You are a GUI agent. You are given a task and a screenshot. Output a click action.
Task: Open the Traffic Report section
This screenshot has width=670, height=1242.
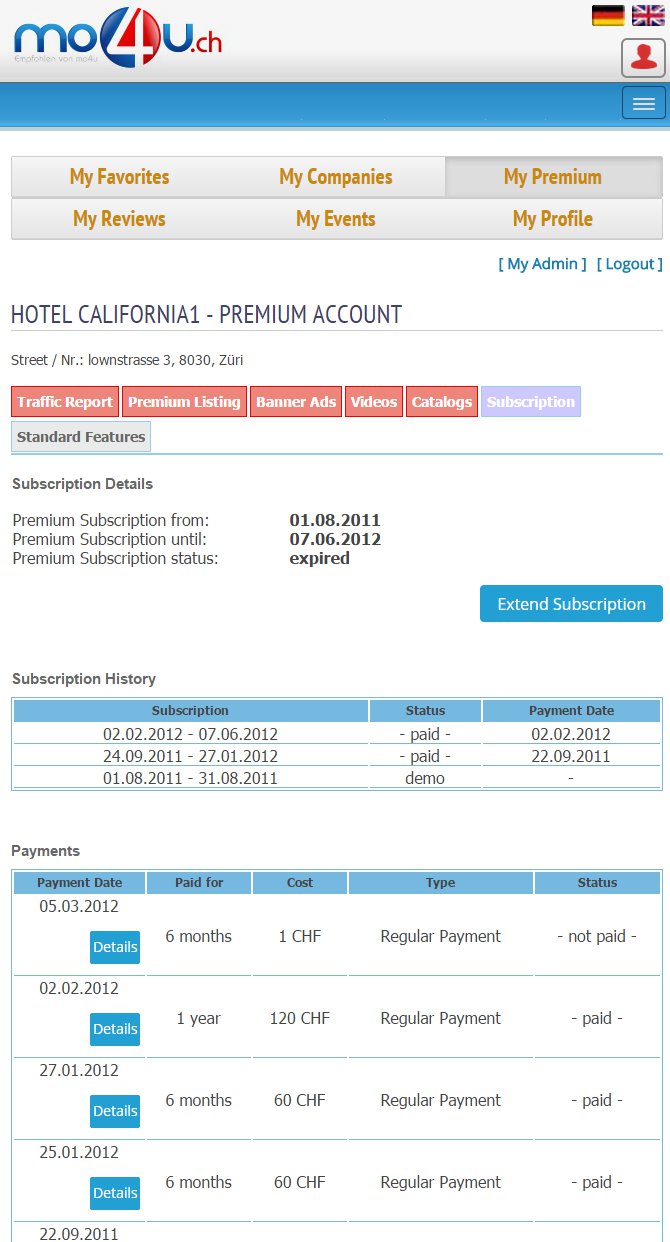[x=65, y=402]
